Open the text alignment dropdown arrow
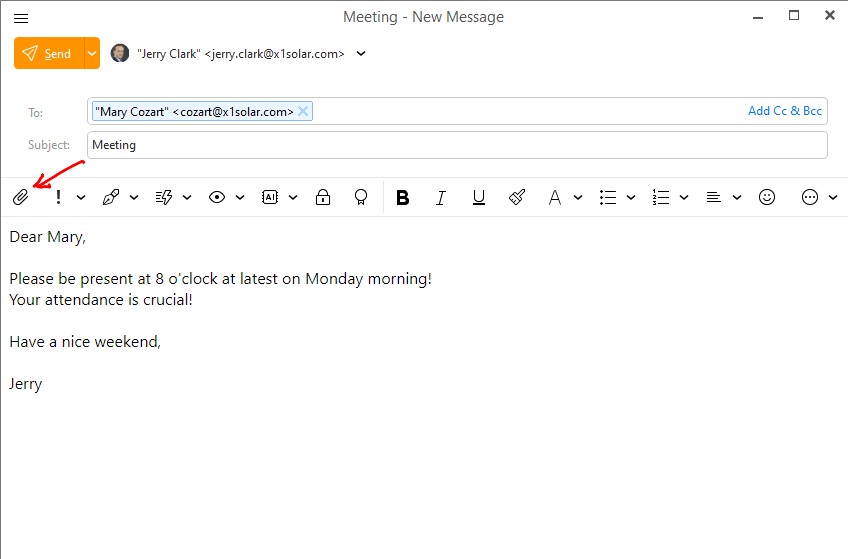Image resolution: width=848 pixels, height=559 pixels. [737, 198]
